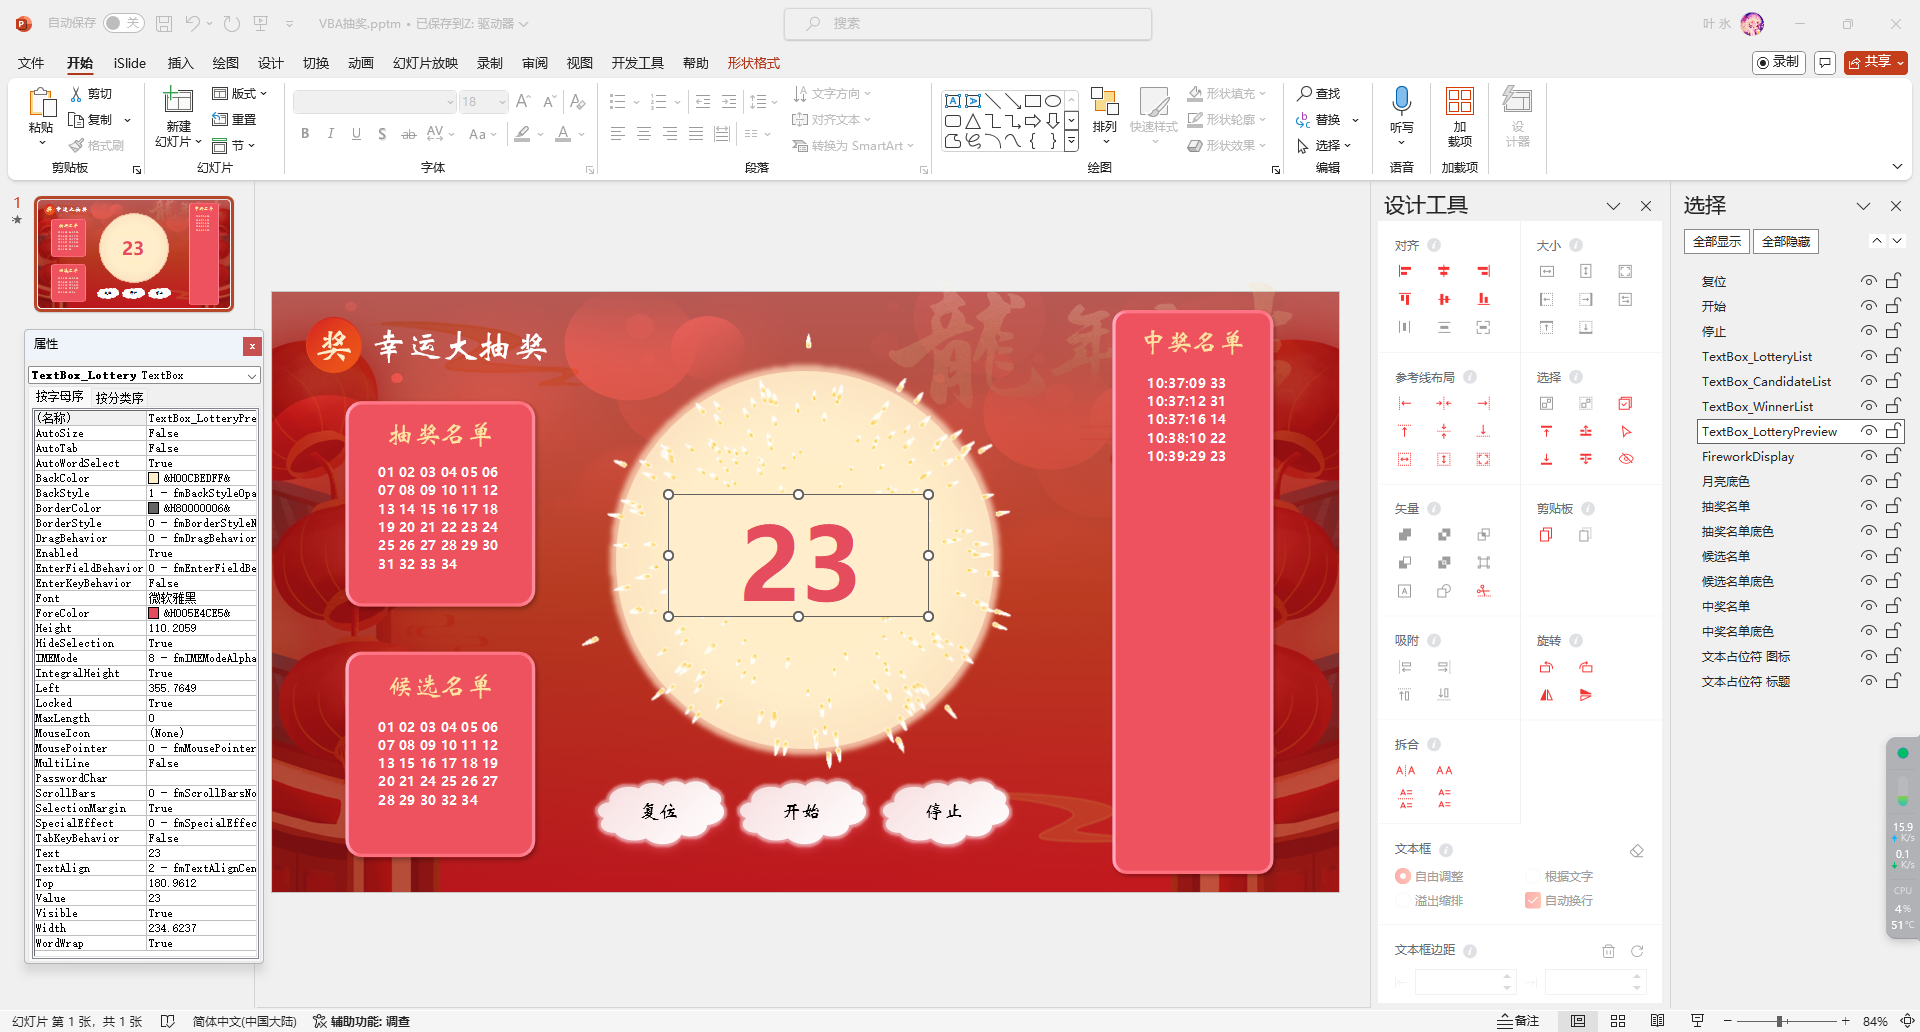Click the Find (查找) search icon
The height and width of the screenshot is (1032, 1920).
1304,93
